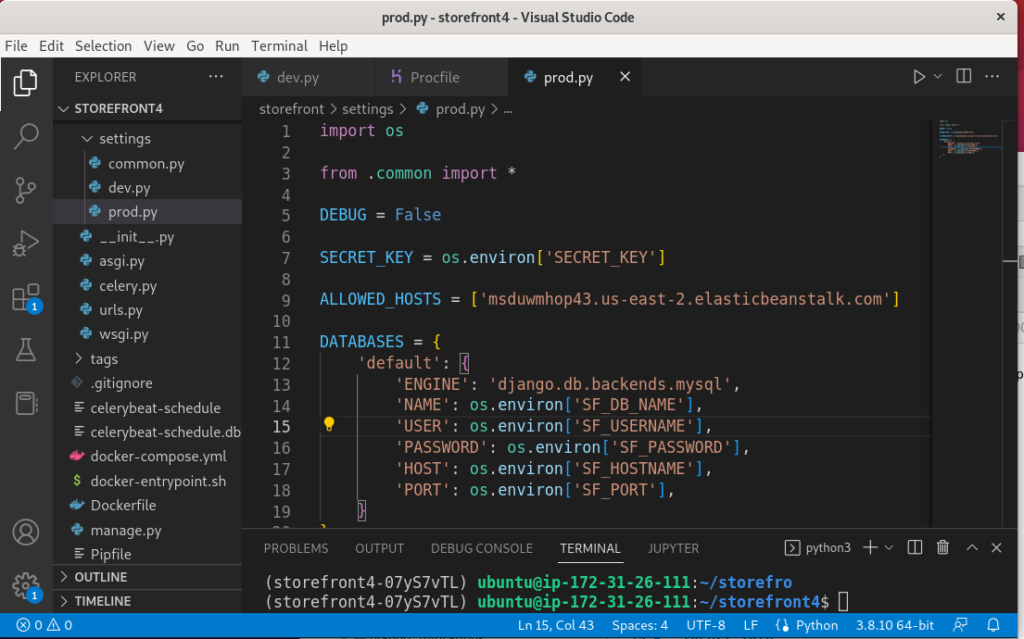Open editor More Actions ellipsis
1024x639 pixels.
992,76
